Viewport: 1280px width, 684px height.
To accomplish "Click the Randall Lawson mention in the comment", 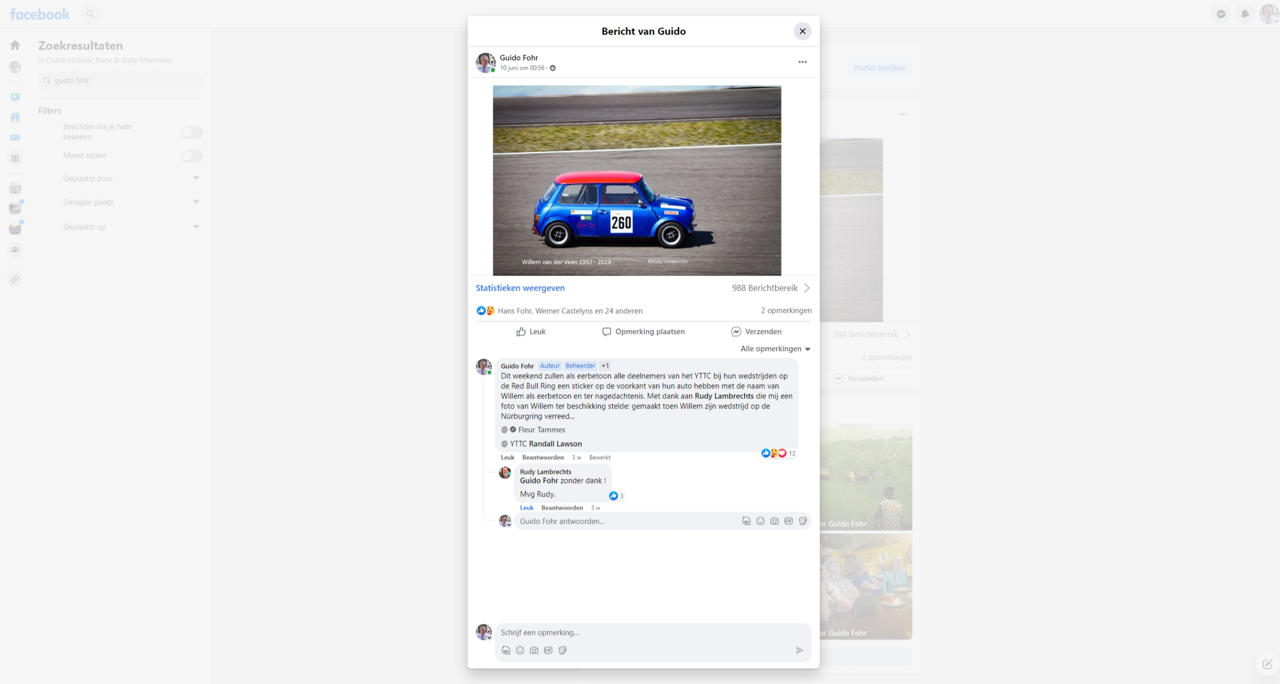I will 555,444.
